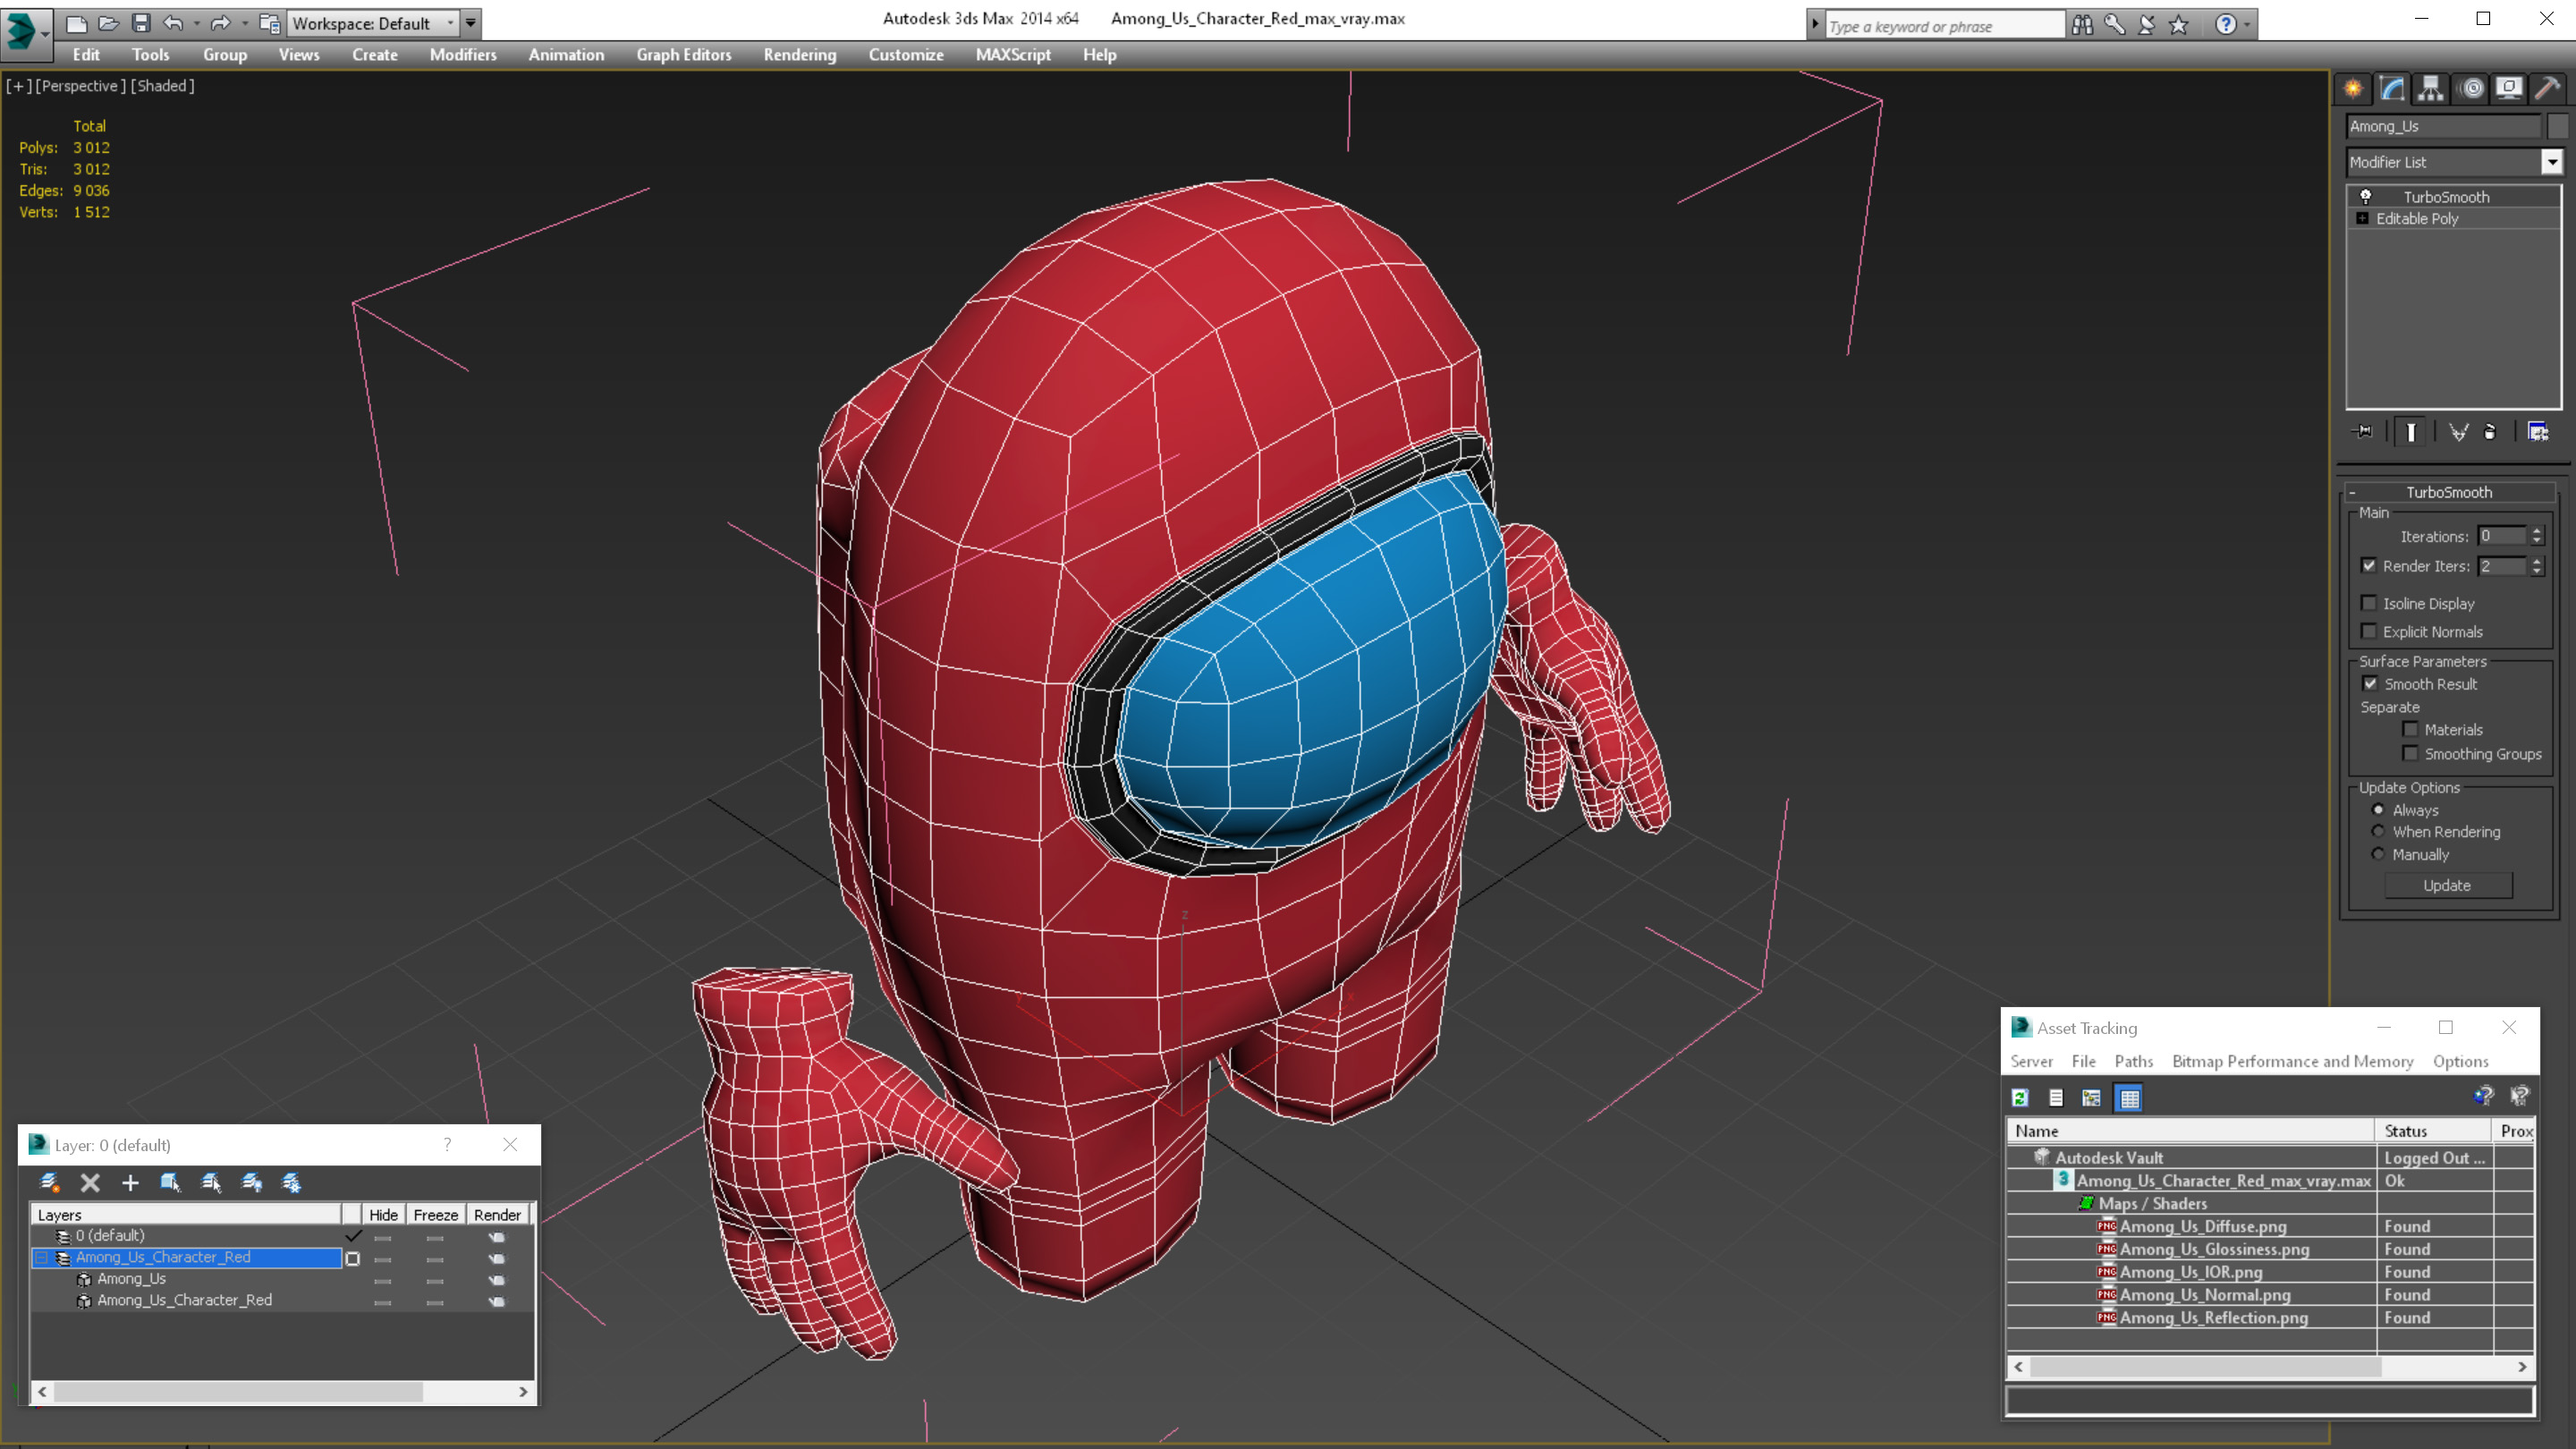Open the Graph Editors menu

[x=683, y=55]
